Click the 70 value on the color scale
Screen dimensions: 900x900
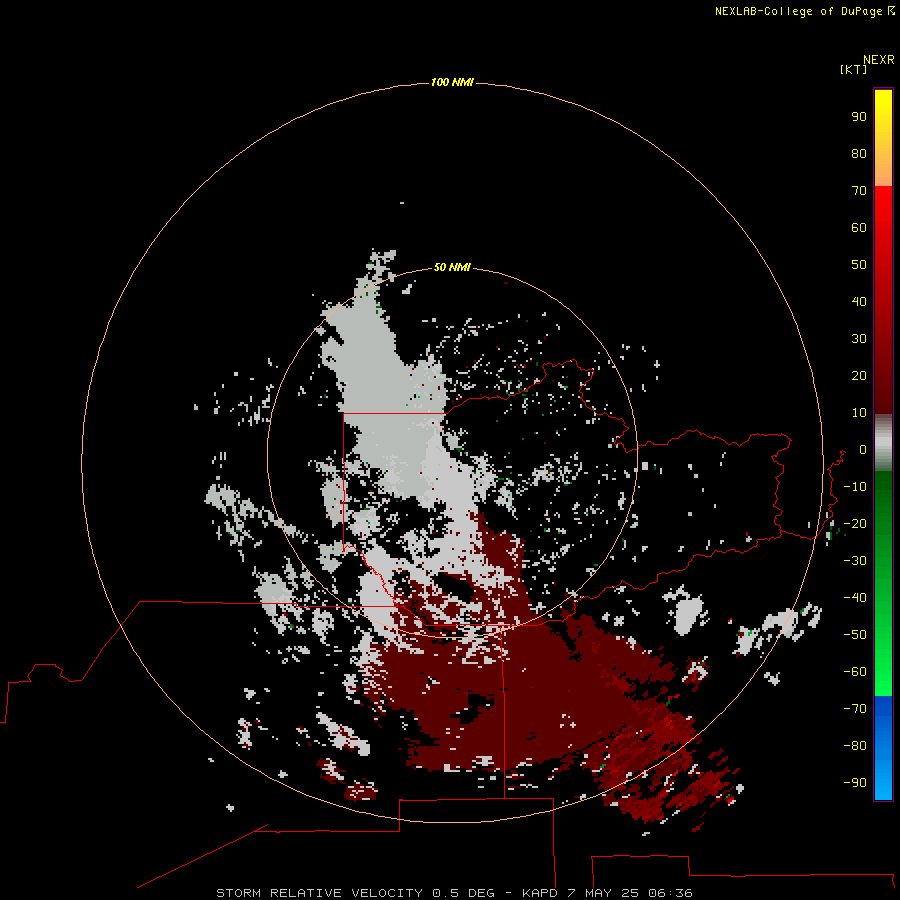(859, 191)
